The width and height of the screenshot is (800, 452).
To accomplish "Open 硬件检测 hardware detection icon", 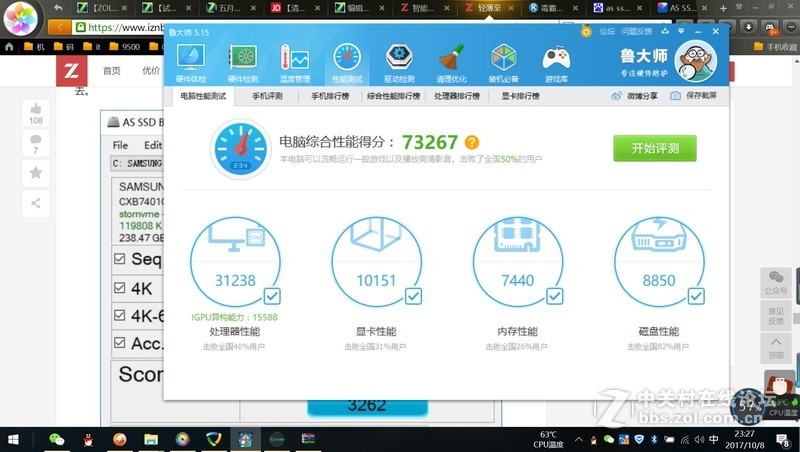I will [x=243, y=63].
